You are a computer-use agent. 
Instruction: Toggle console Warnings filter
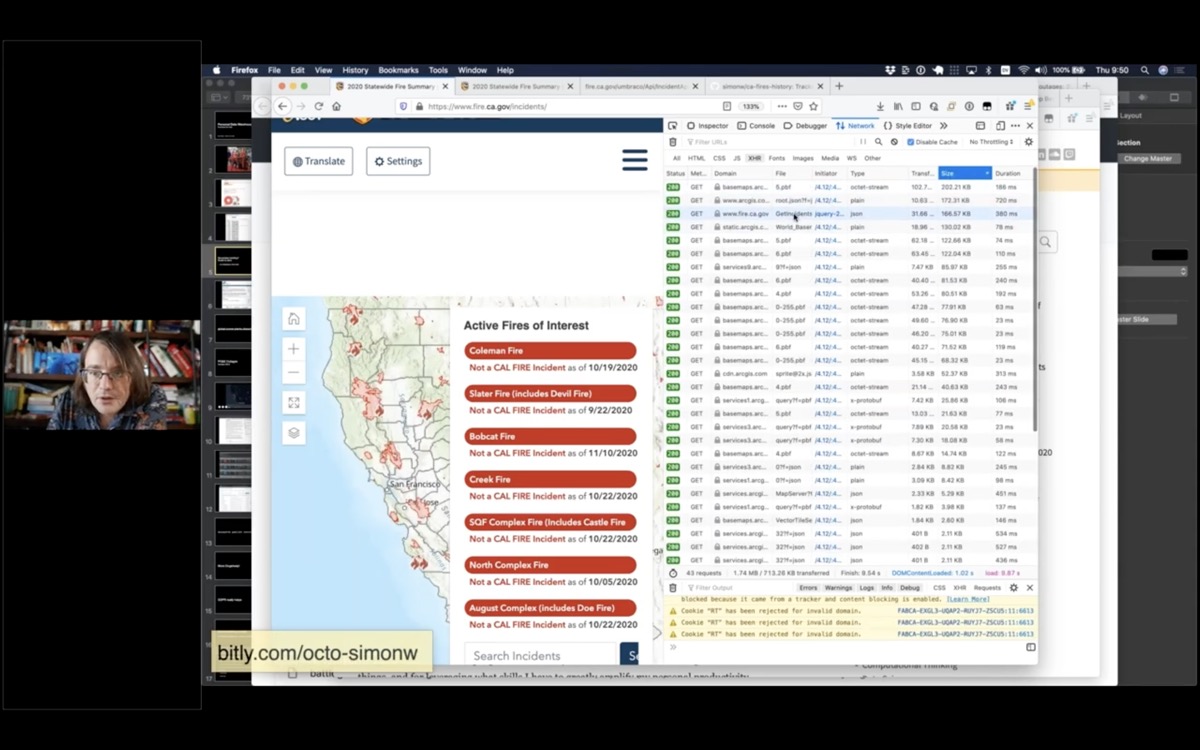click(x=839, y=588)
